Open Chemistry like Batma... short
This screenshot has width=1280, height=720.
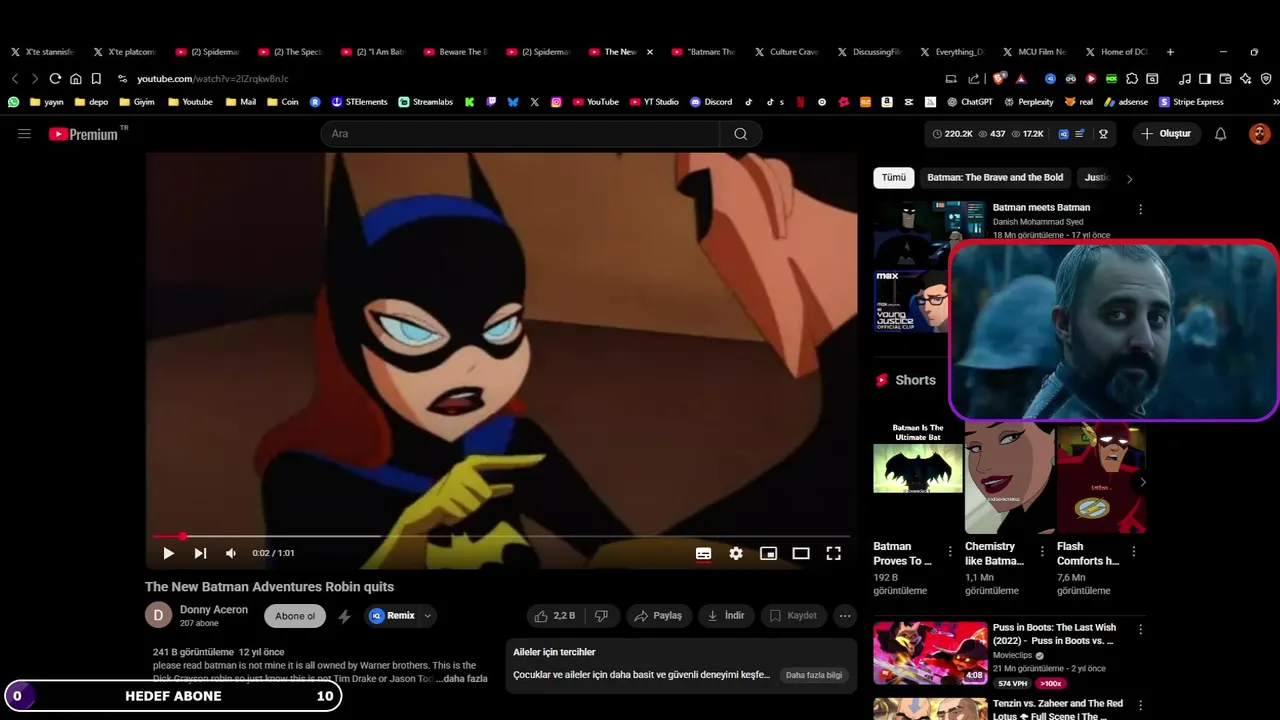[1009, 478]
